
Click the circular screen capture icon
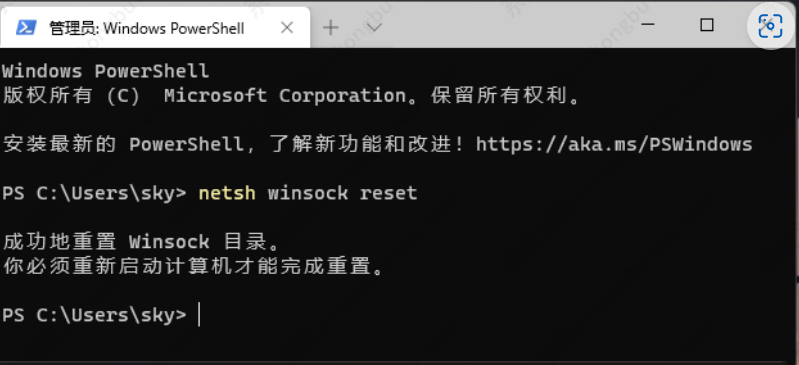click(770, 26)
